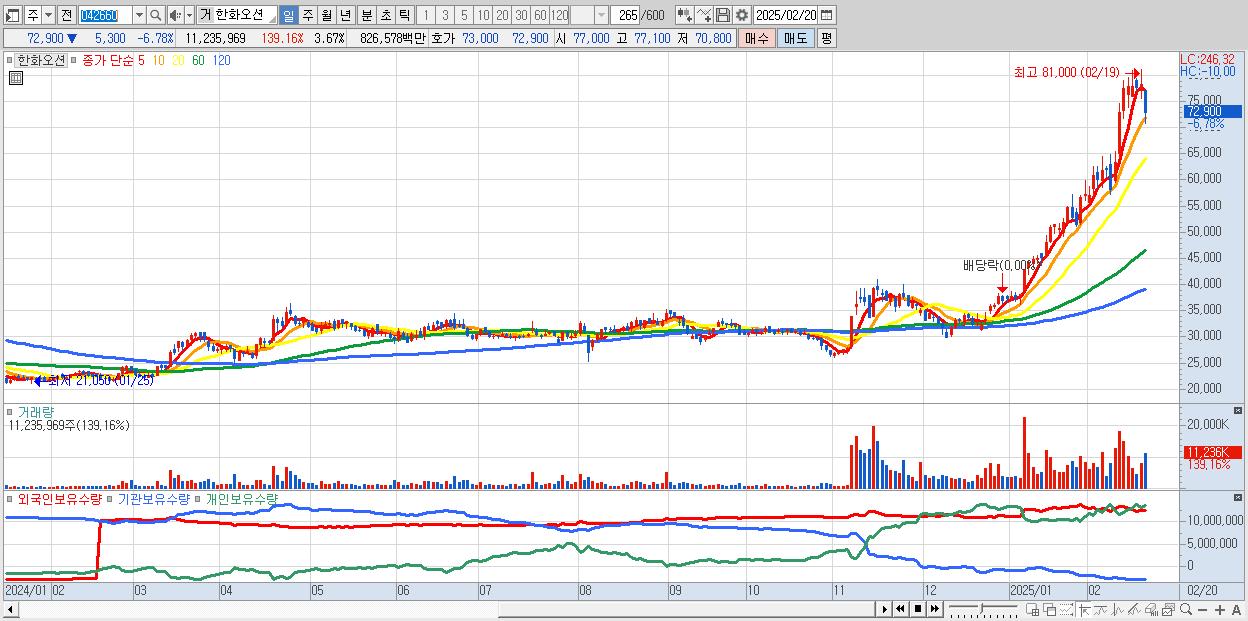Expand dropdown next to speaker icon
Viewport: 1248px width, 621px height.
click(x=189, y=15)
